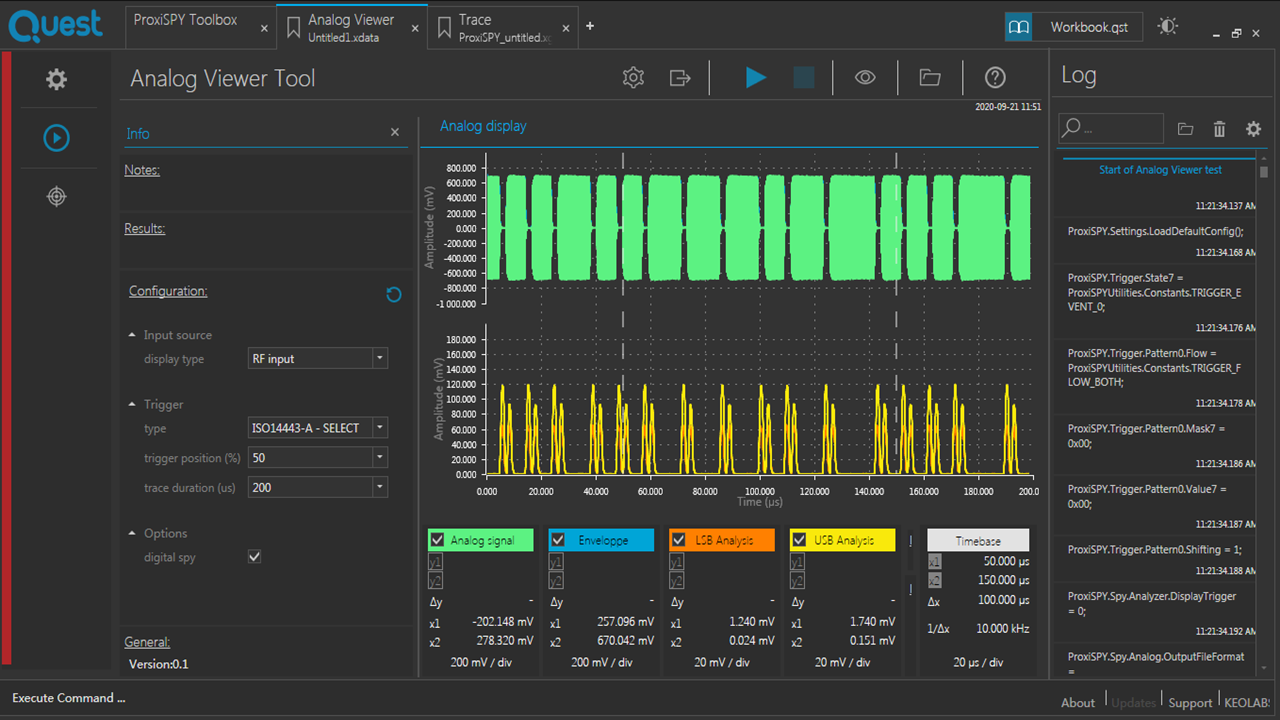Click About in the footer

(1078, 702)
